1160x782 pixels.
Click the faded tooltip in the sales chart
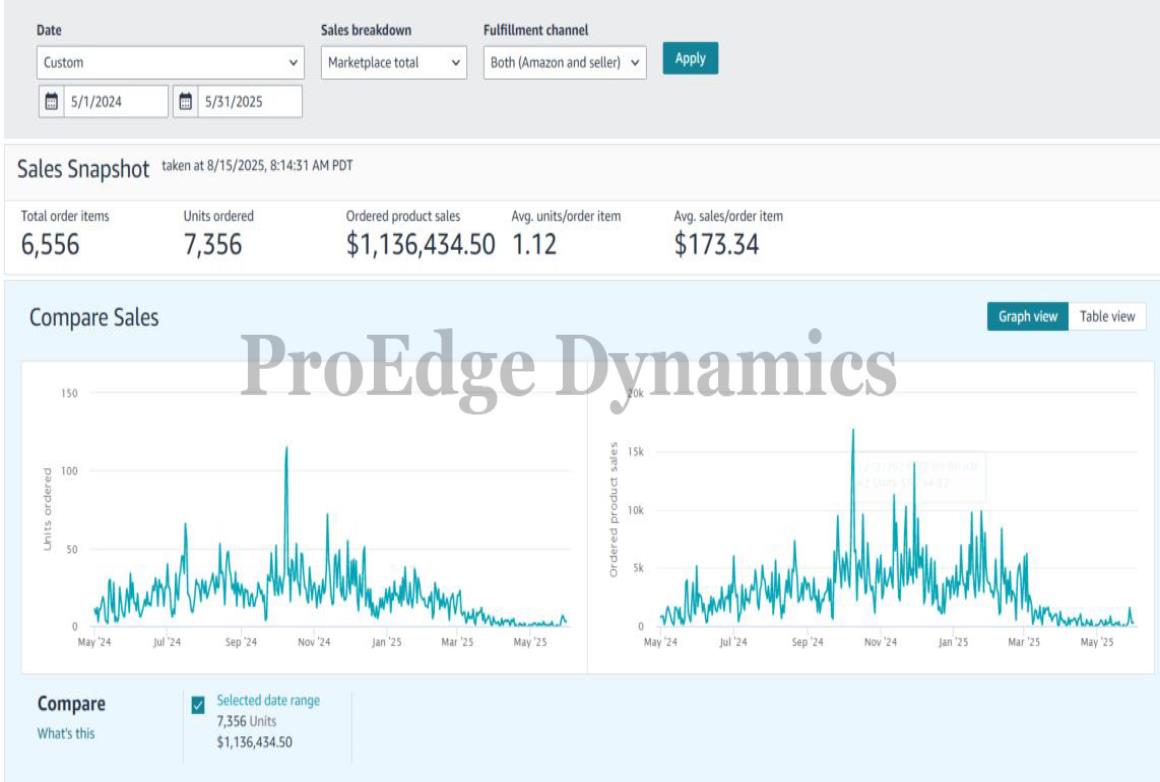918,476
